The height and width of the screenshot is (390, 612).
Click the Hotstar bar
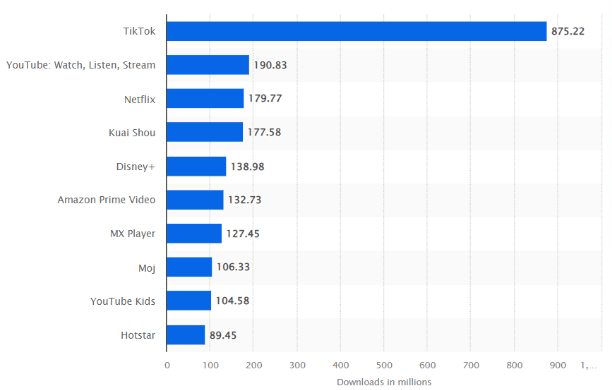pos(186,335)
